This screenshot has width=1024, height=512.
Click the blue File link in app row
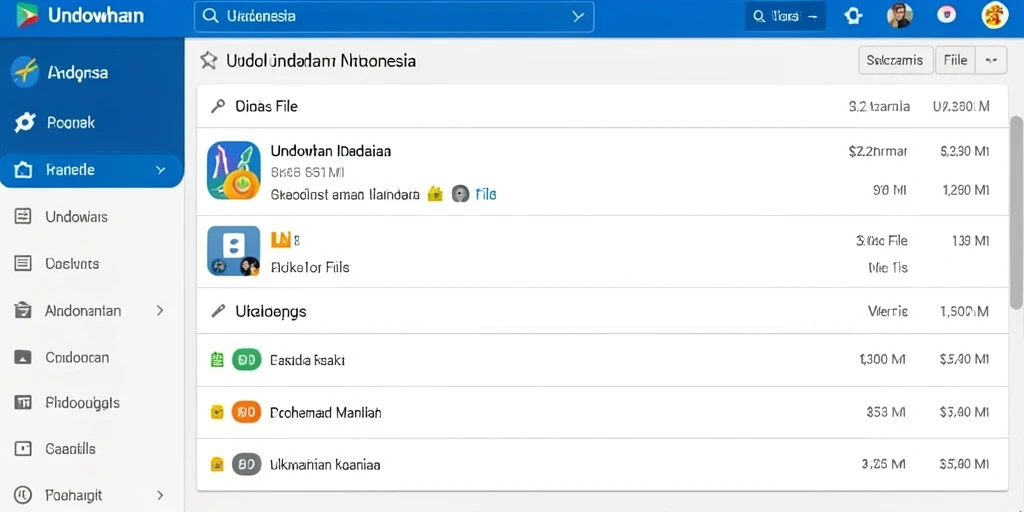485,194
